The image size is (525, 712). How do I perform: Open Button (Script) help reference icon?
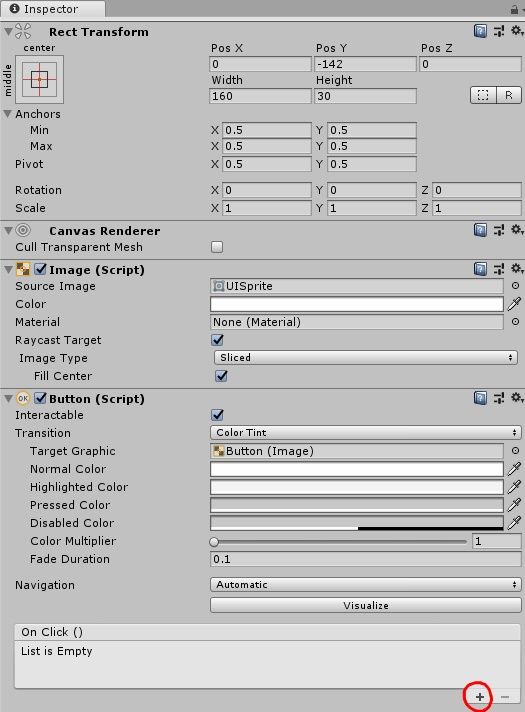pyautogui.click(x=480, y=398)
